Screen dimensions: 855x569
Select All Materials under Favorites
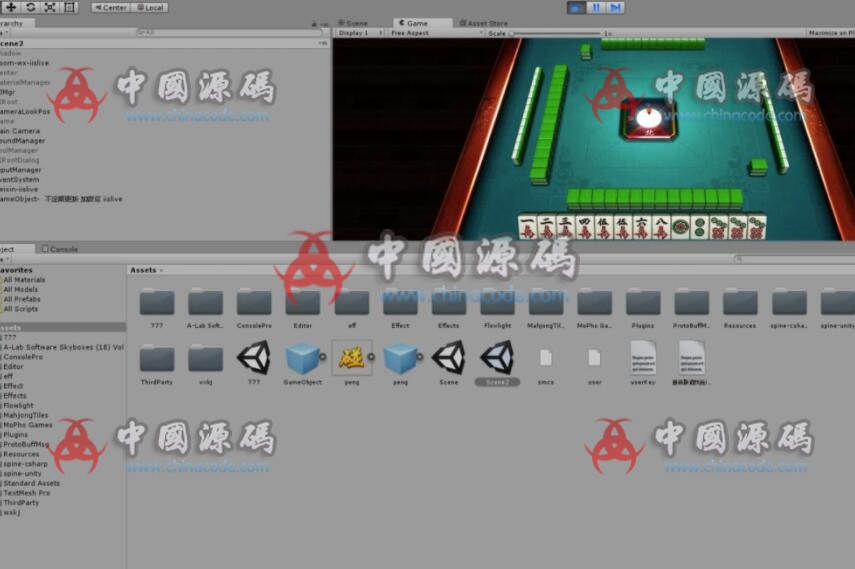(x=24, y=280)
